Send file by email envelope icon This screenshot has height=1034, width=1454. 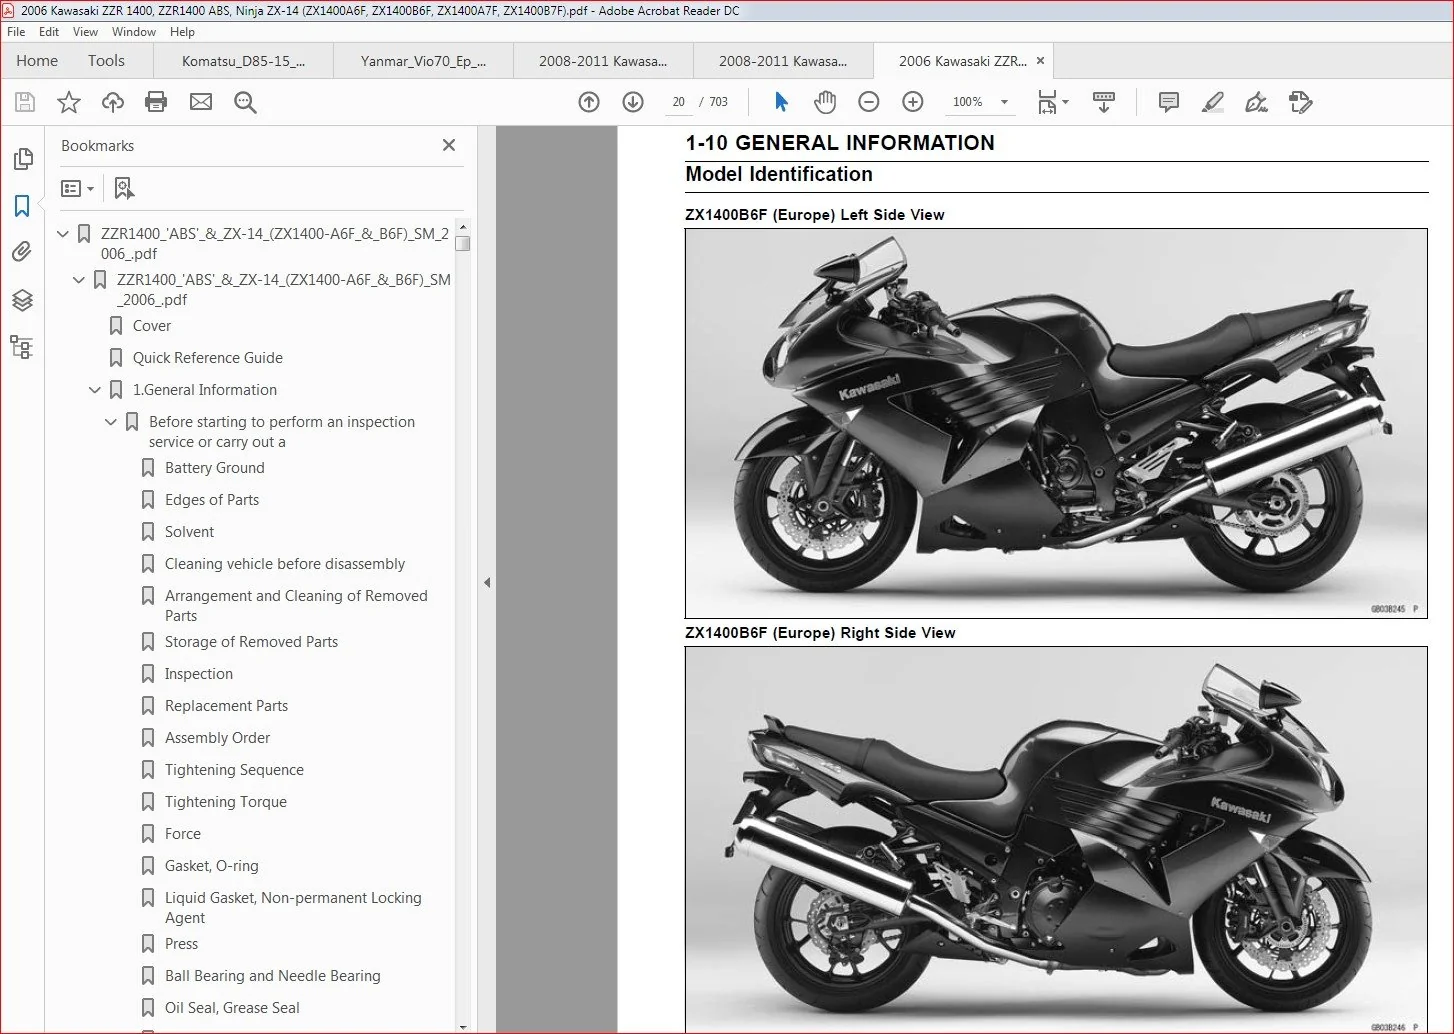[201, 102]
